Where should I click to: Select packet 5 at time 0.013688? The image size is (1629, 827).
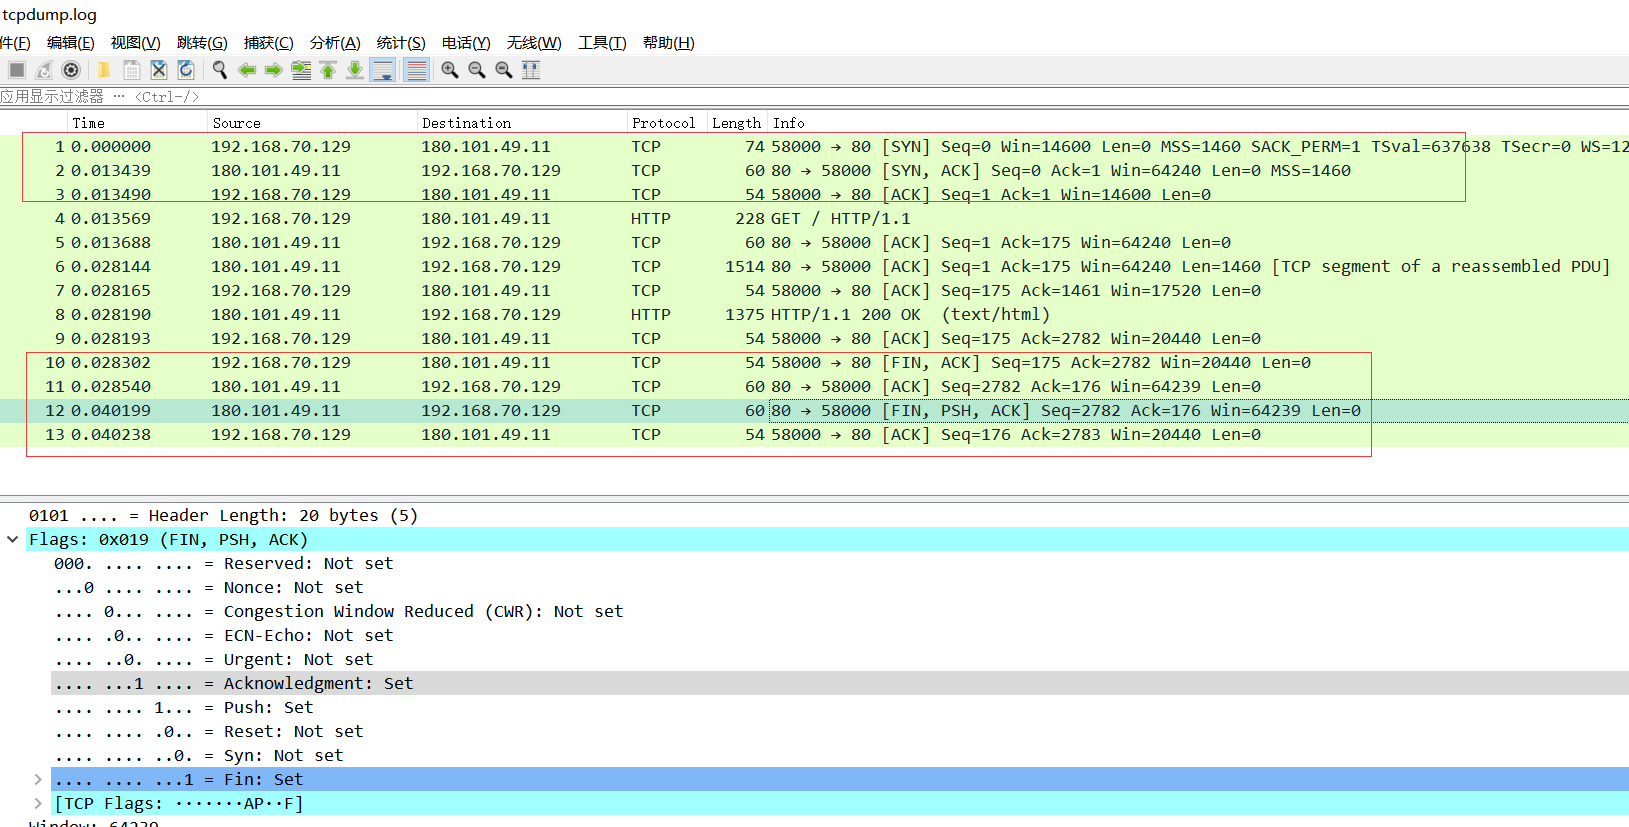pyautogui.click(x=814, y=243)
